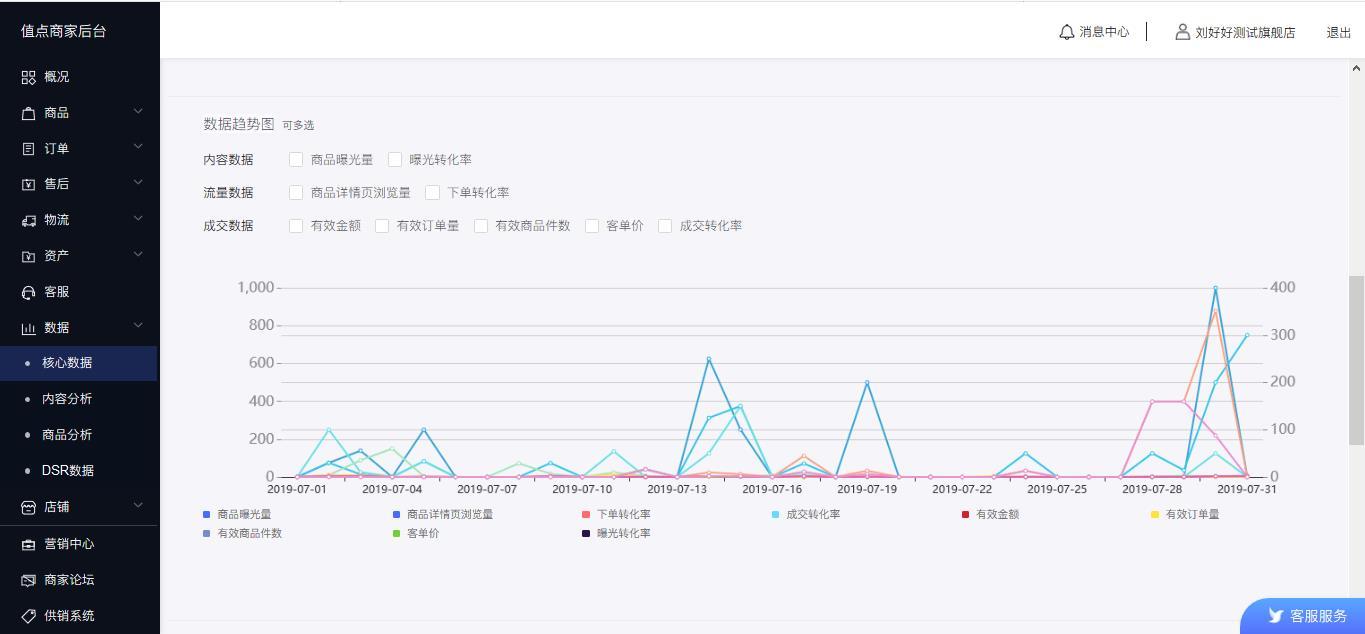This screenshot has height=634, width=1365.
Task: Expand the 订单 menu chevron
Action: click(x=138, y=147)
